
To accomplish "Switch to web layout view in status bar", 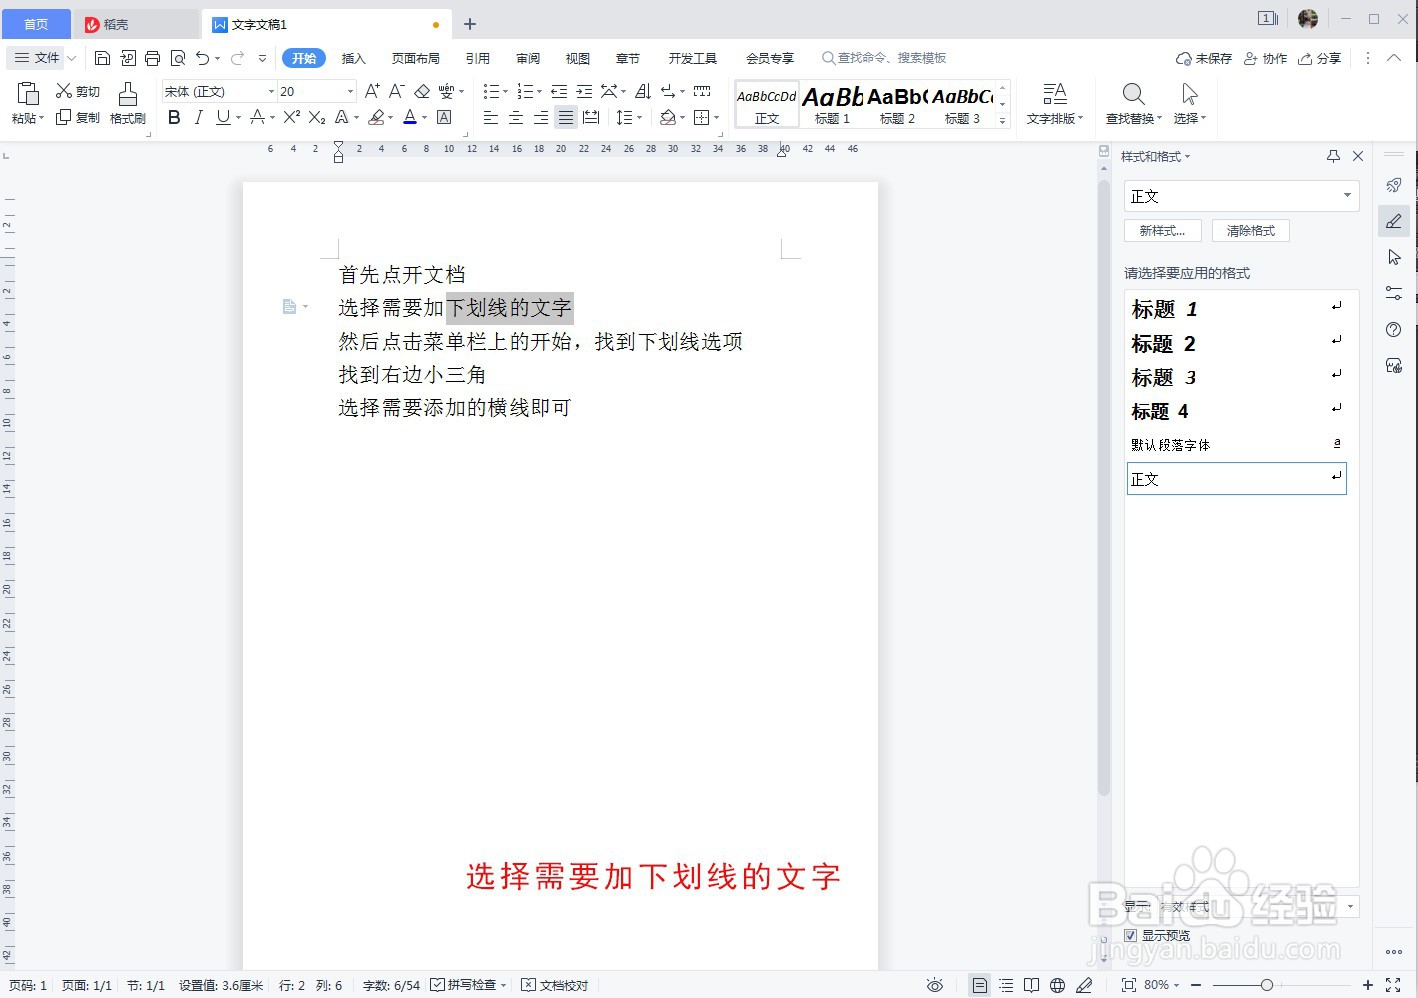I will tap(1057, 985).
